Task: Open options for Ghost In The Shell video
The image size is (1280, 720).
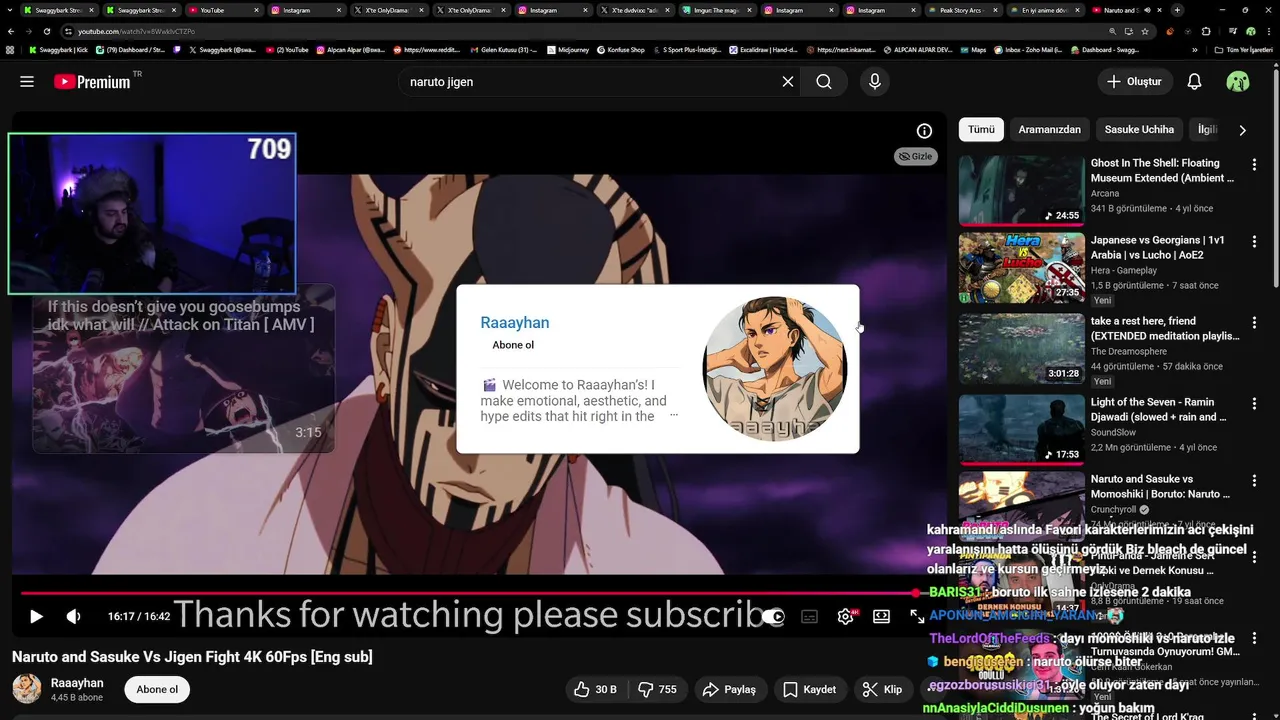Action: pos(1254,164)
